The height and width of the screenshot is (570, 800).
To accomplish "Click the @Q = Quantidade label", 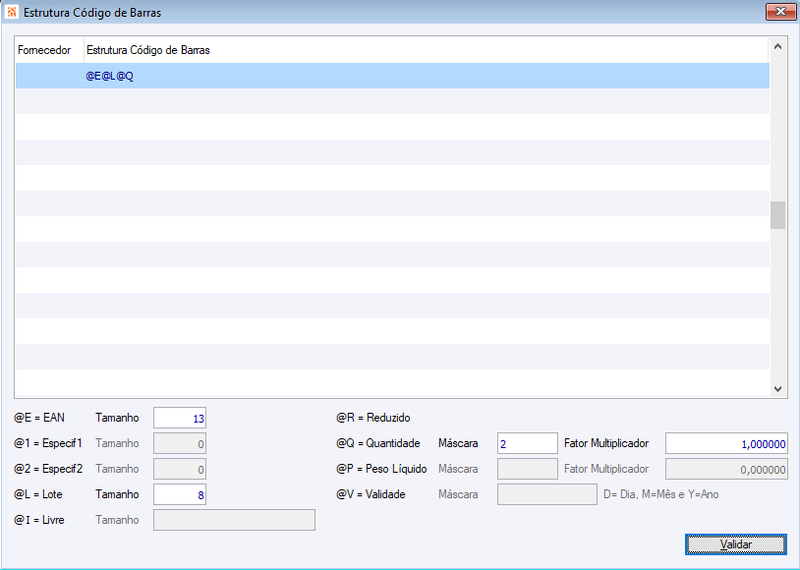I will (378, 443).
